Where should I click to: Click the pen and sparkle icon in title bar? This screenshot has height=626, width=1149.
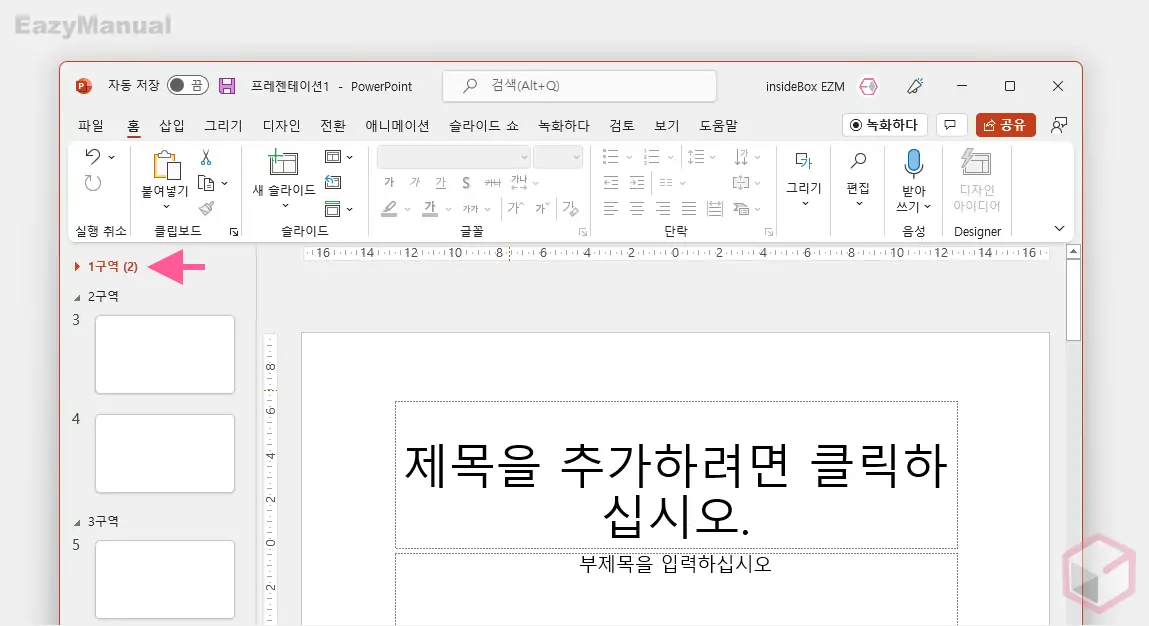[x=915, y=86]
